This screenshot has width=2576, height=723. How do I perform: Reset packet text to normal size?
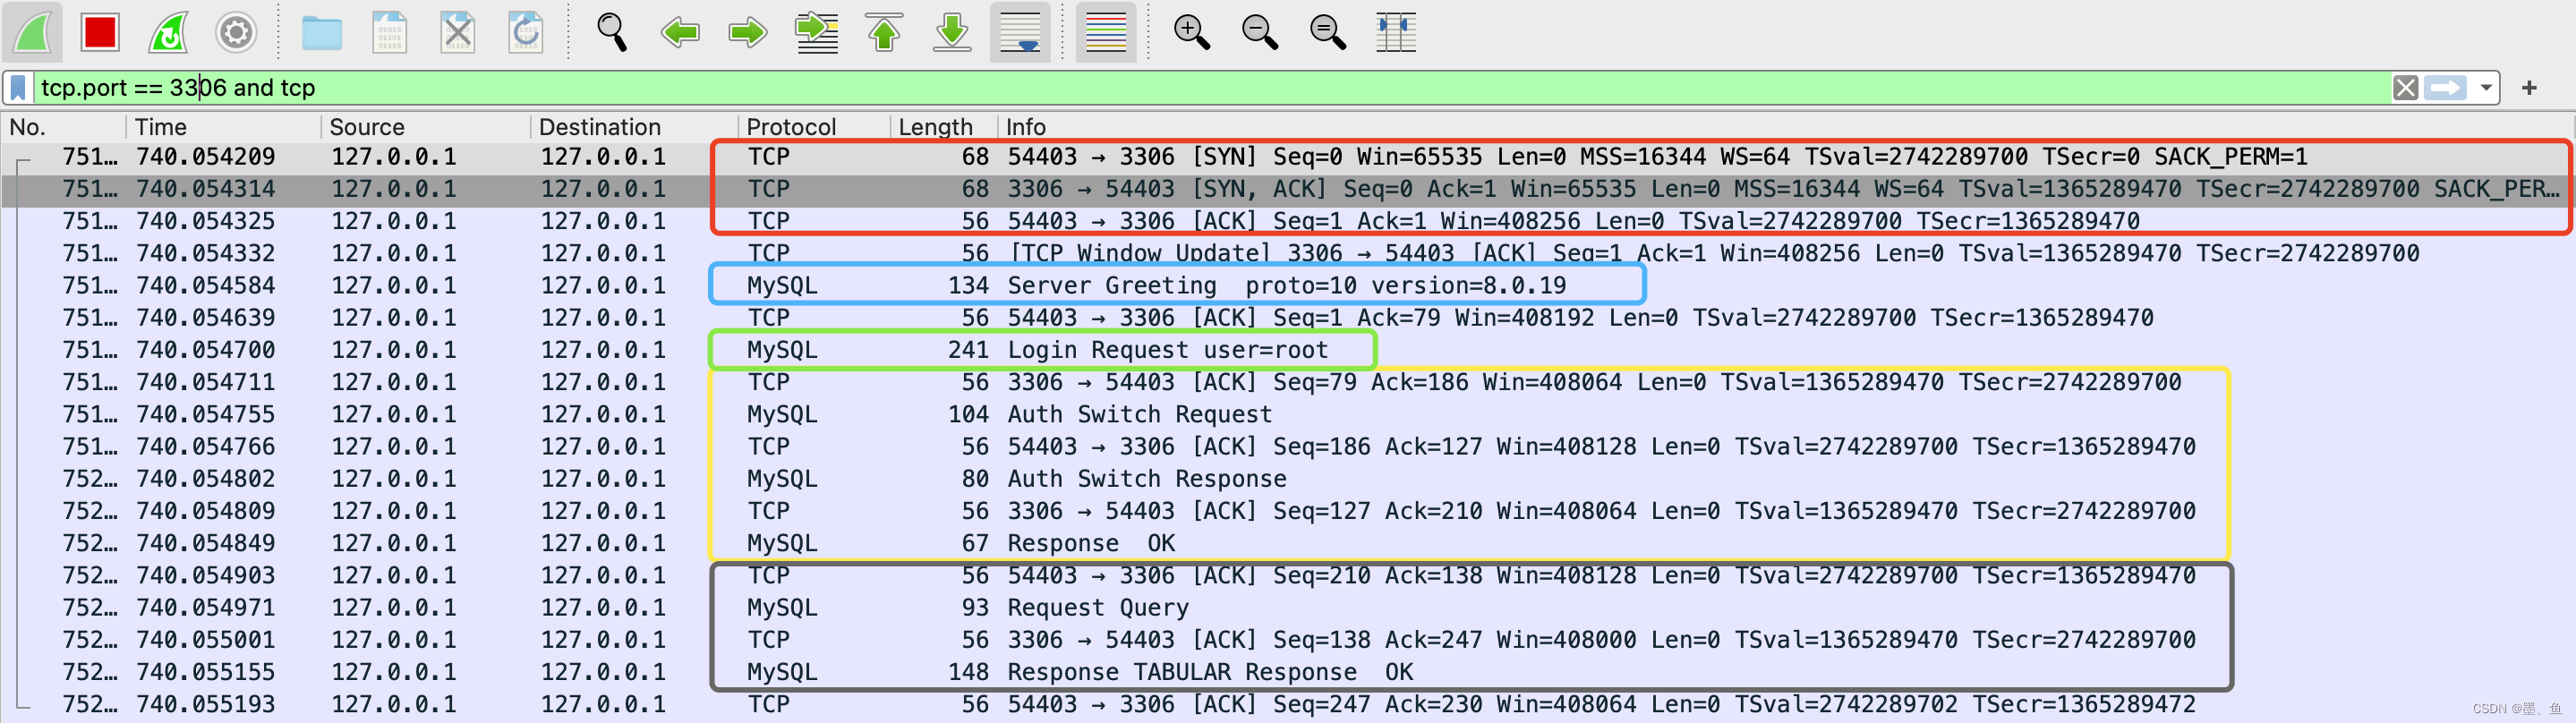(x=1327, y=32)
